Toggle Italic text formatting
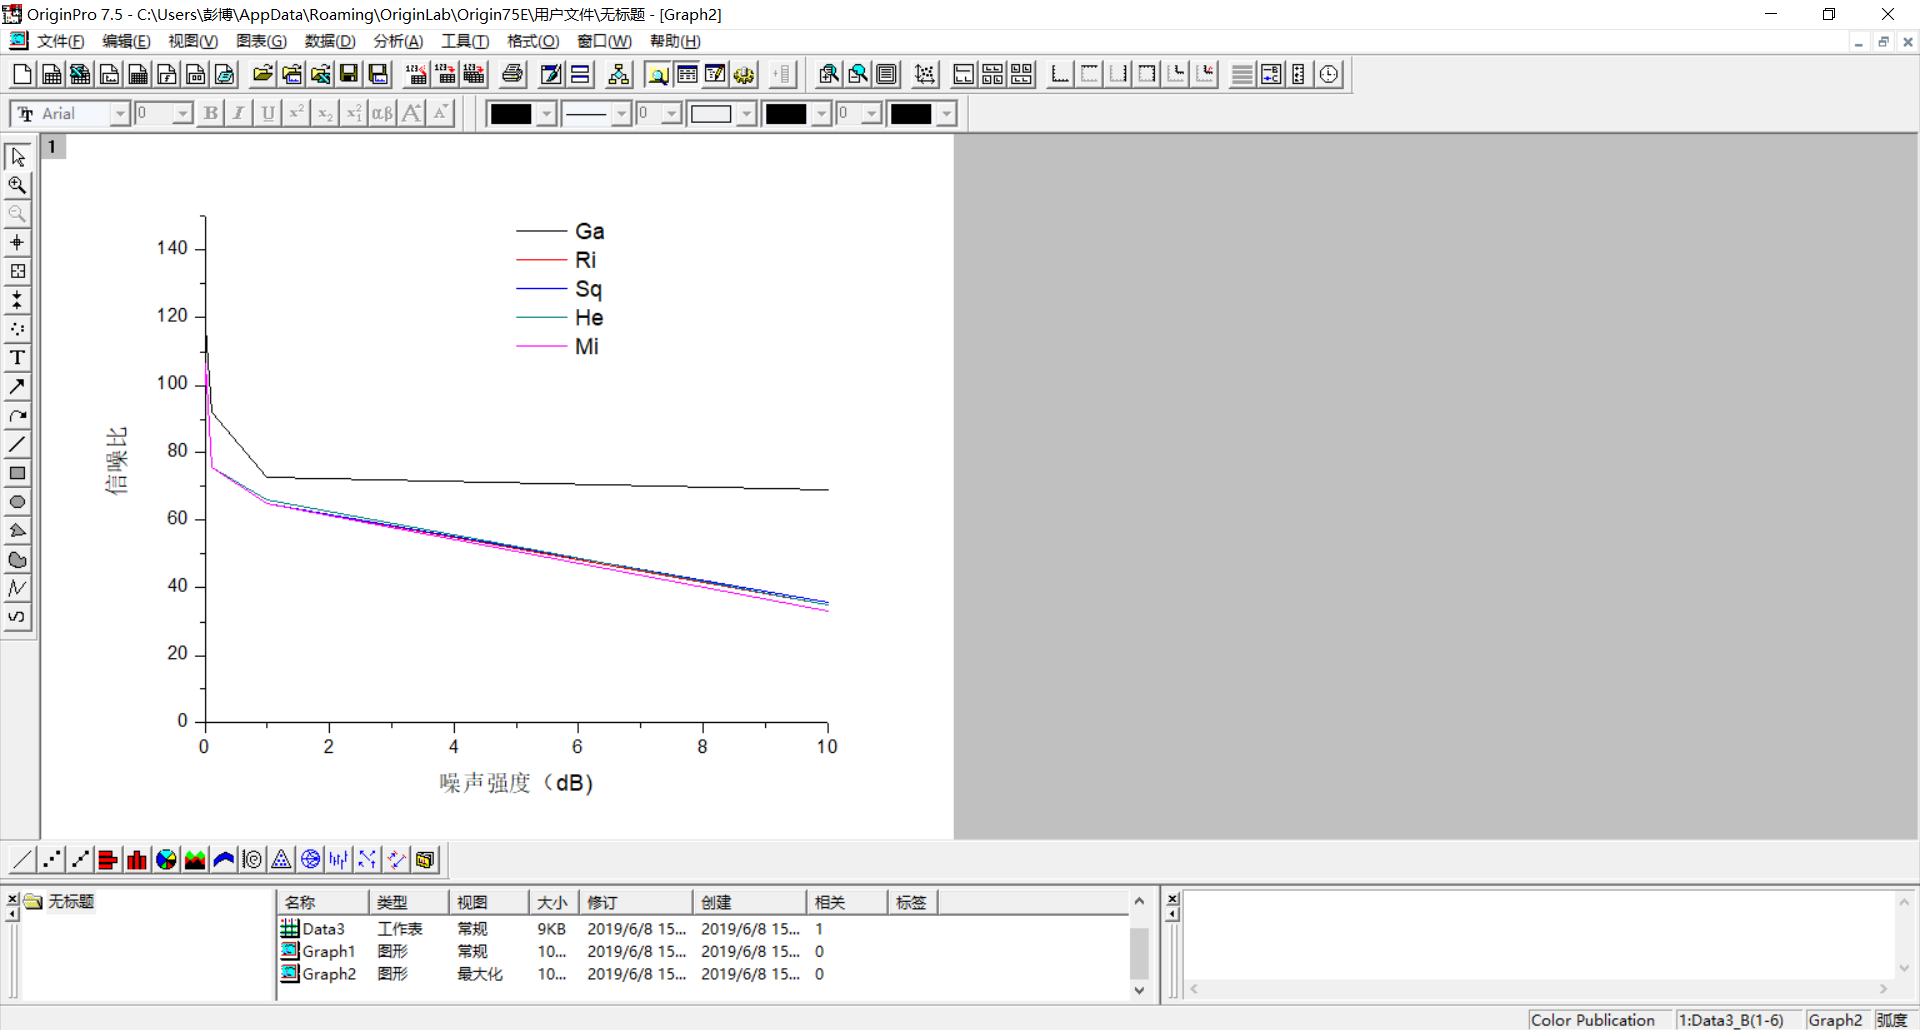Image resolution: width=1920 pixels, height=1030 pixels. click(238, 114)
